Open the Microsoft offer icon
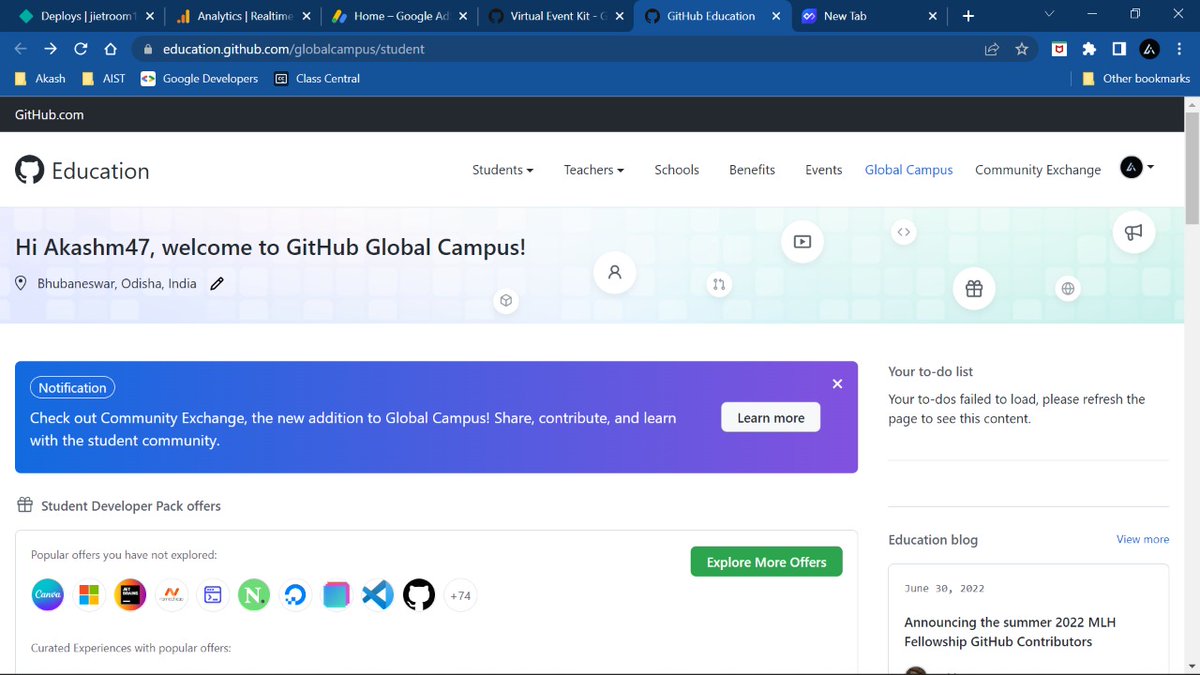This screenshot has width=1200, height=675. [89, 595]
